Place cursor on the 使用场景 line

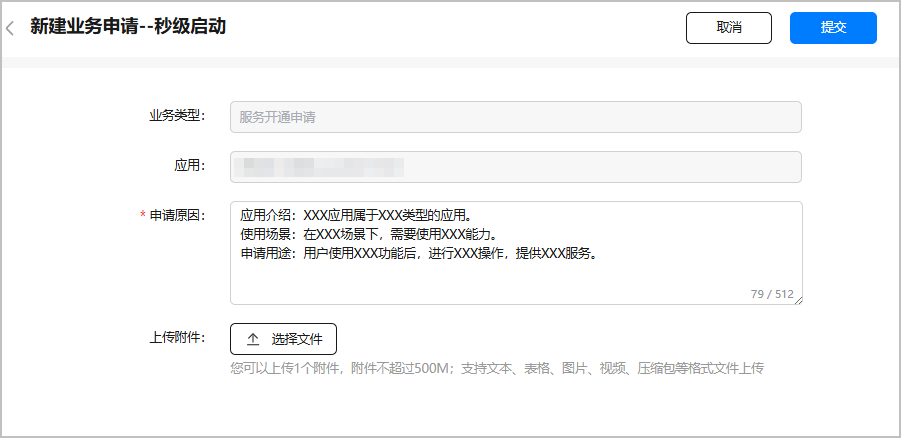368,235
